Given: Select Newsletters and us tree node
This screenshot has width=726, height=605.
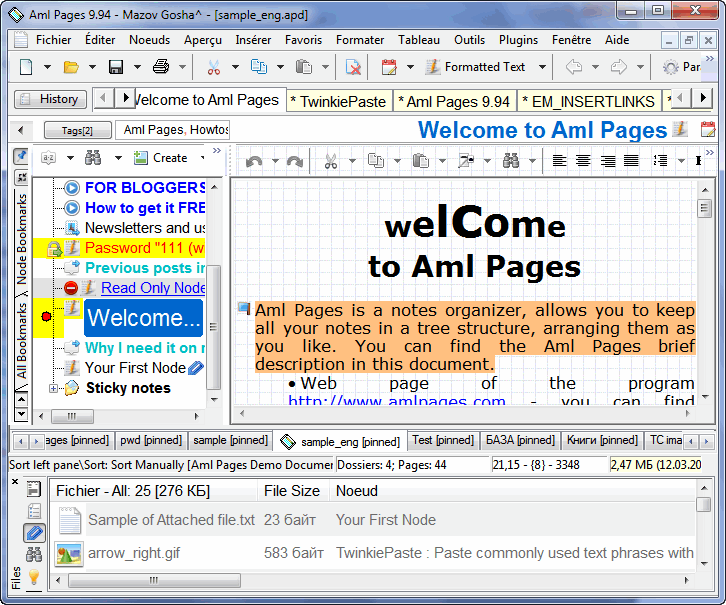Looking at the screenshot, I should pos(145,228).
